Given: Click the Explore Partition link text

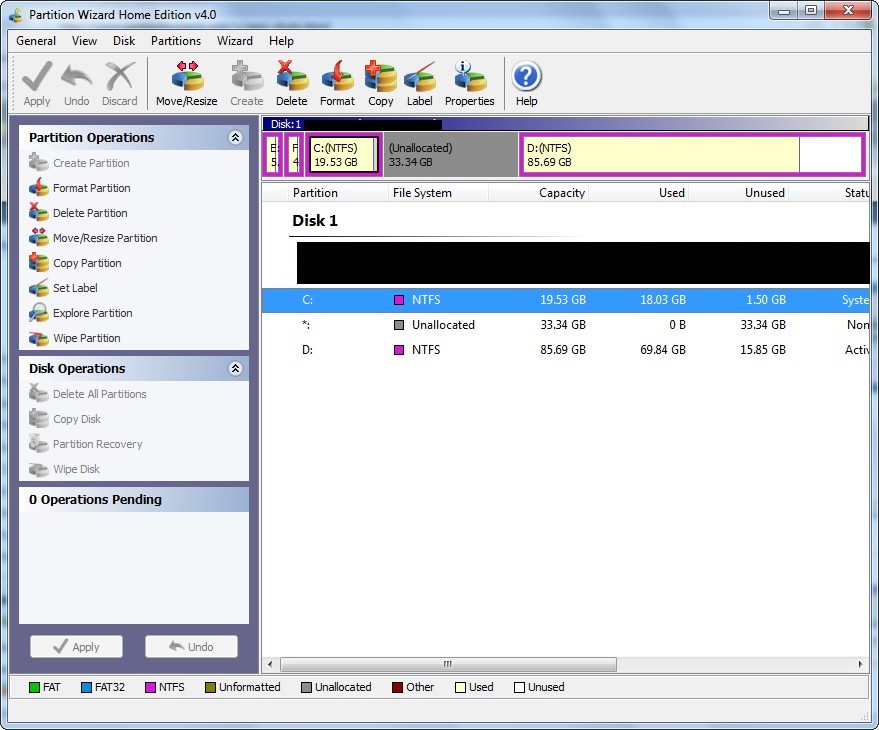Looking at the screenshot, I should click(x=92, y=313).
